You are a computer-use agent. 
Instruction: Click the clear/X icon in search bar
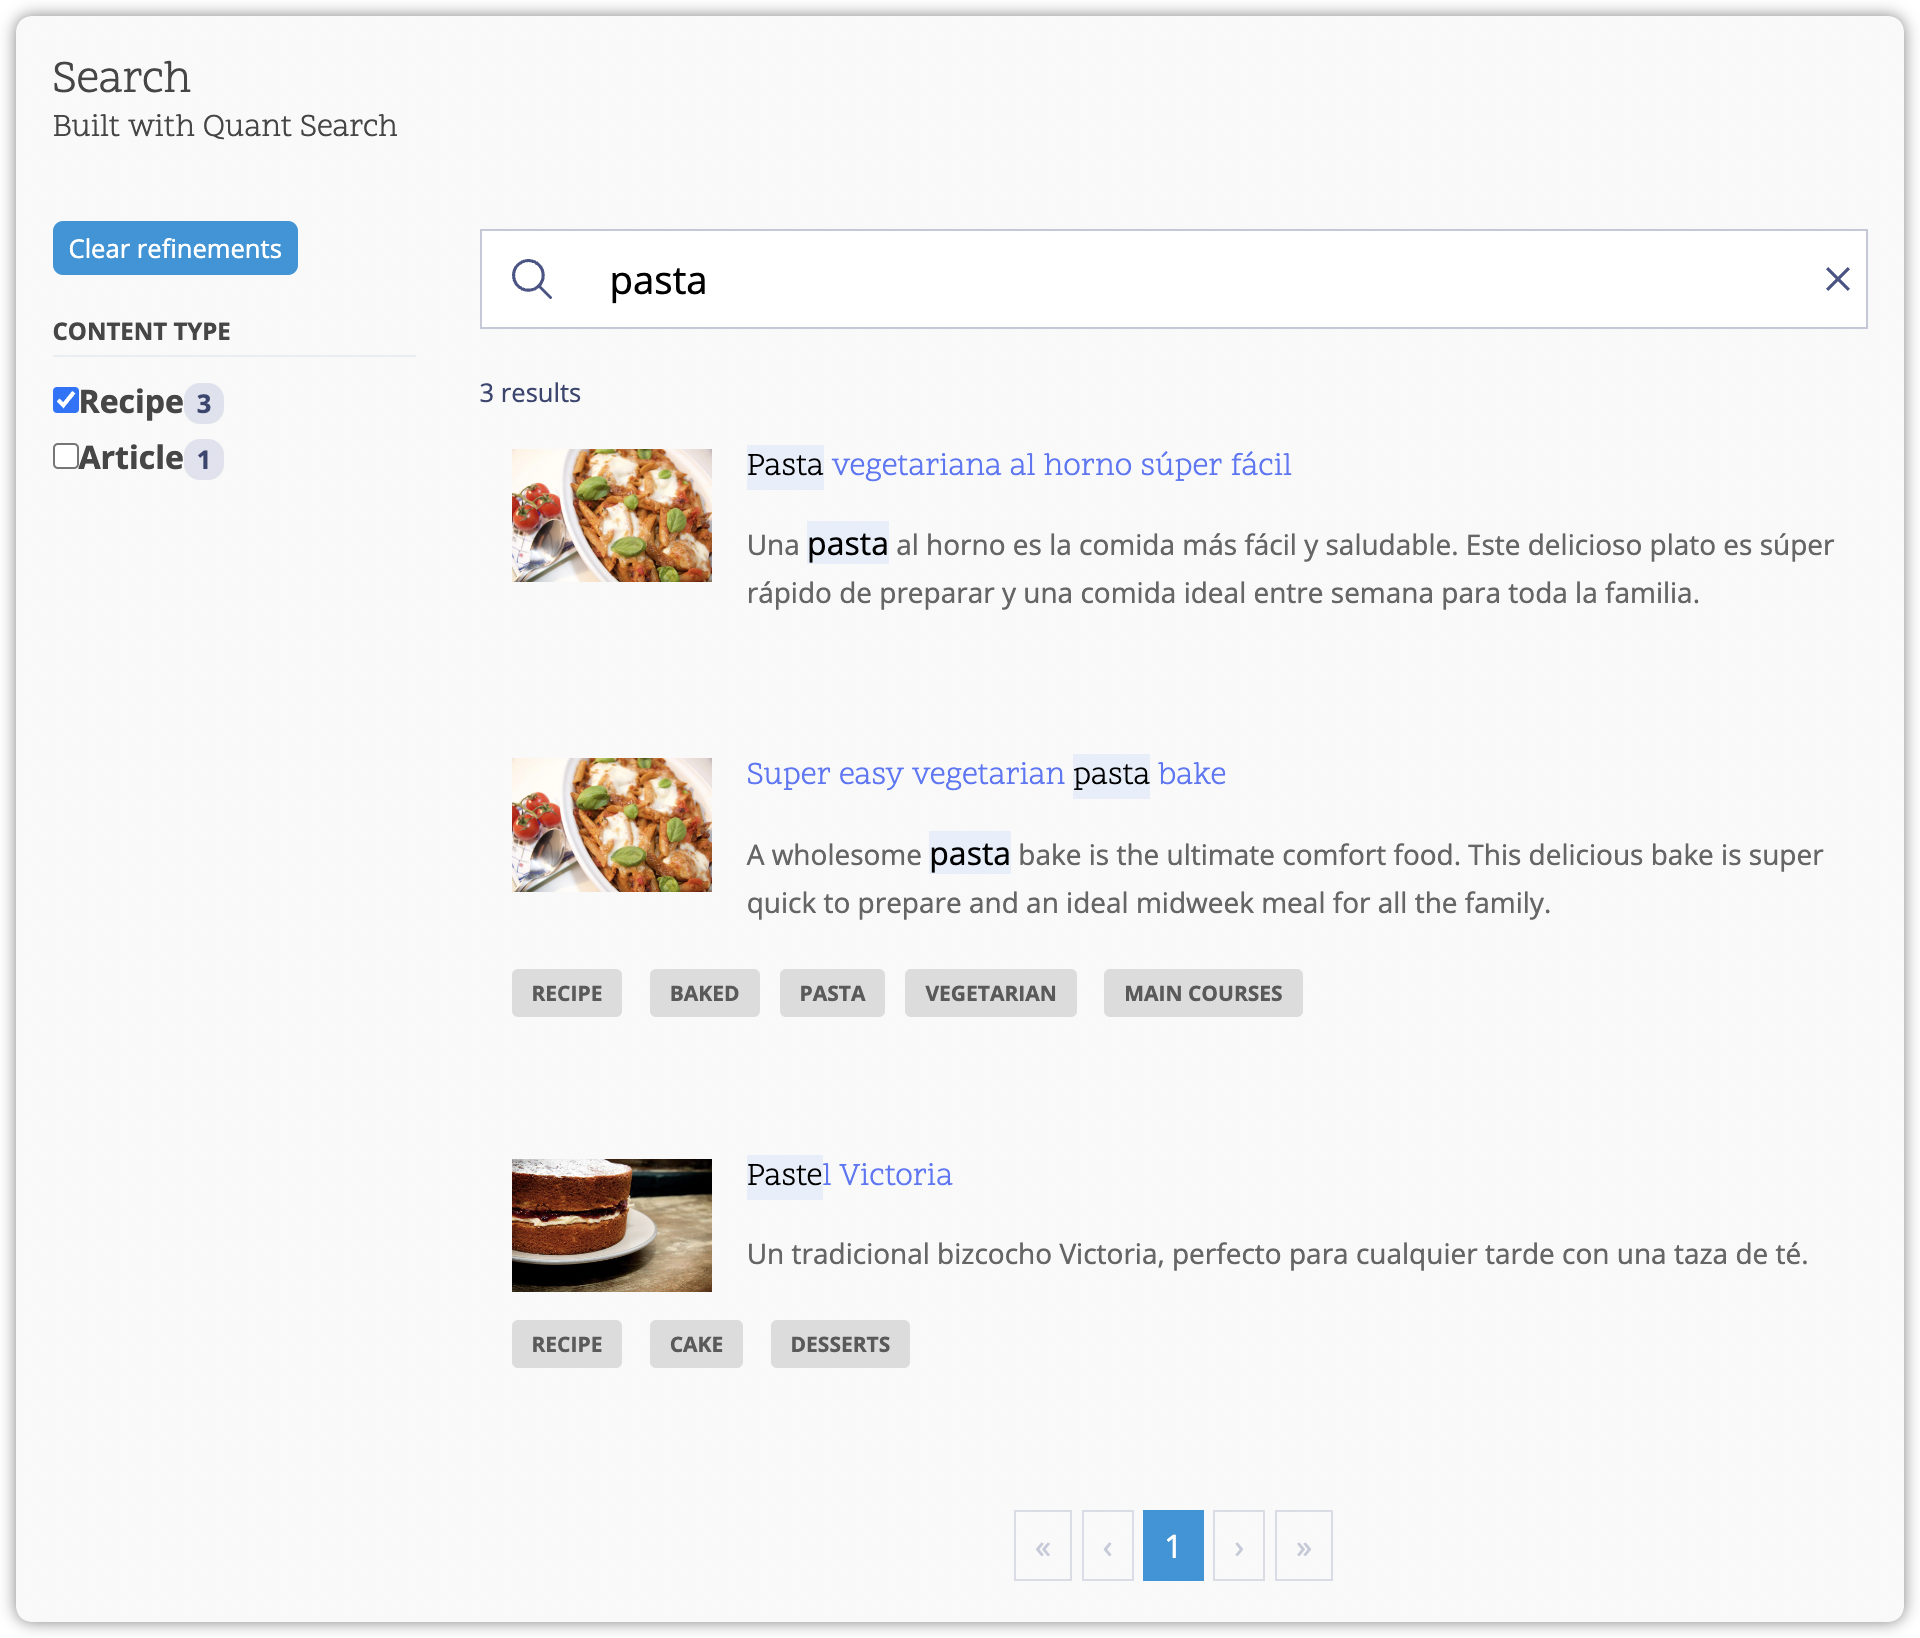(x=1837, y=278)
